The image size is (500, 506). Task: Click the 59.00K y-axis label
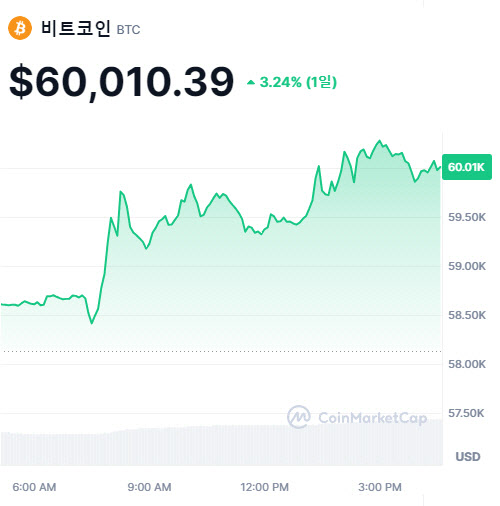(467, 266)
